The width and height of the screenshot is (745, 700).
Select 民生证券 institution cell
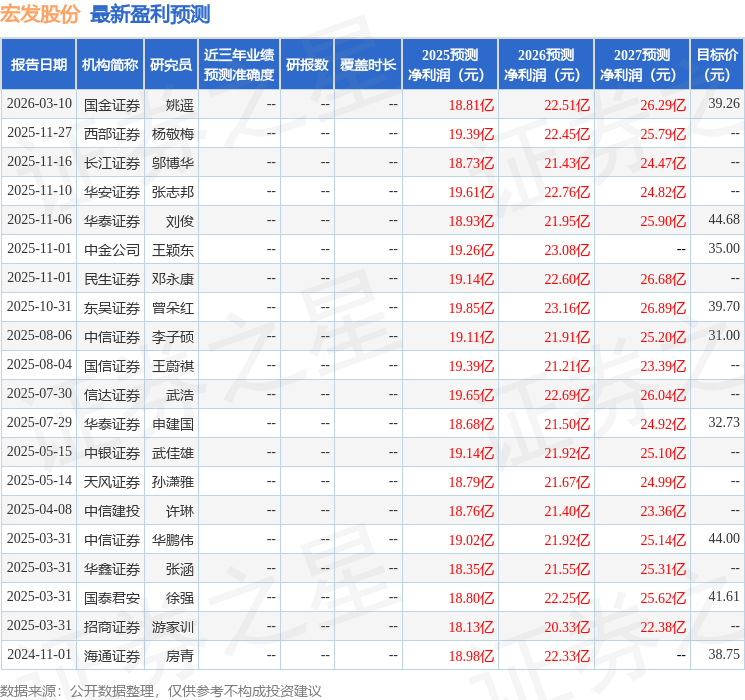click(x=112, y=279)
